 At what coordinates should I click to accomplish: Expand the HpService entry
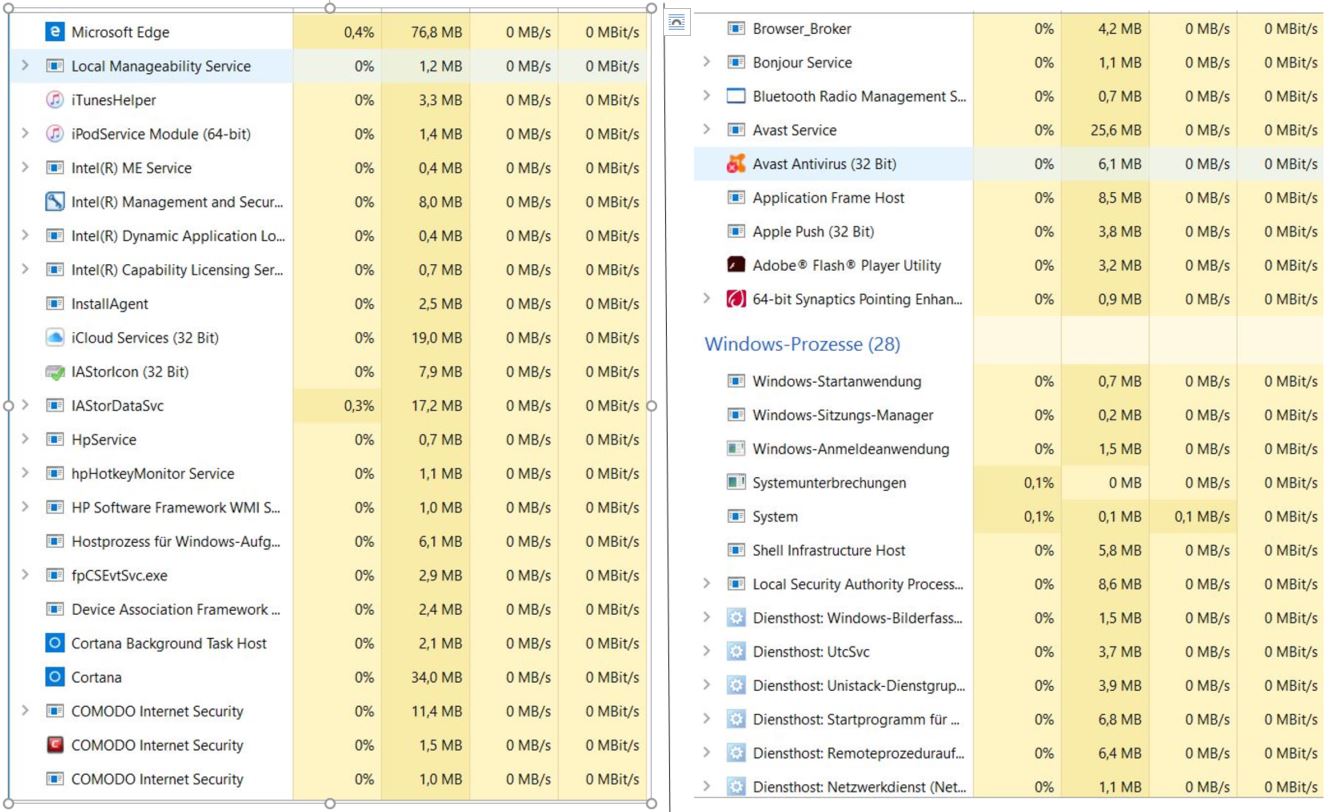(x=24, y=440)
